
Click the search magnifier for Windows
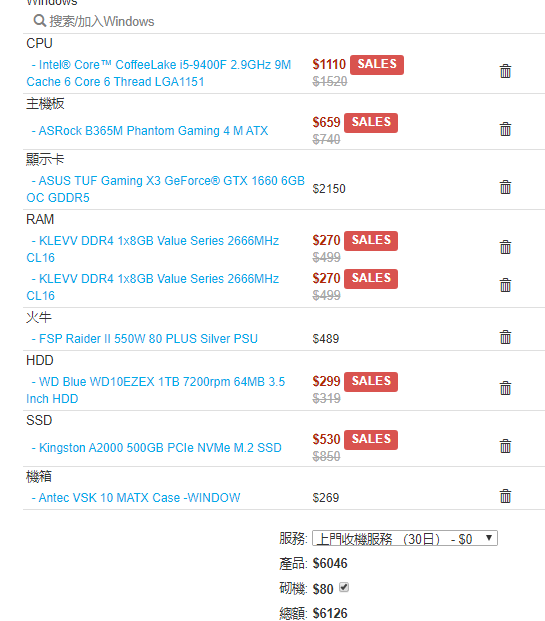tap(40, 21)
